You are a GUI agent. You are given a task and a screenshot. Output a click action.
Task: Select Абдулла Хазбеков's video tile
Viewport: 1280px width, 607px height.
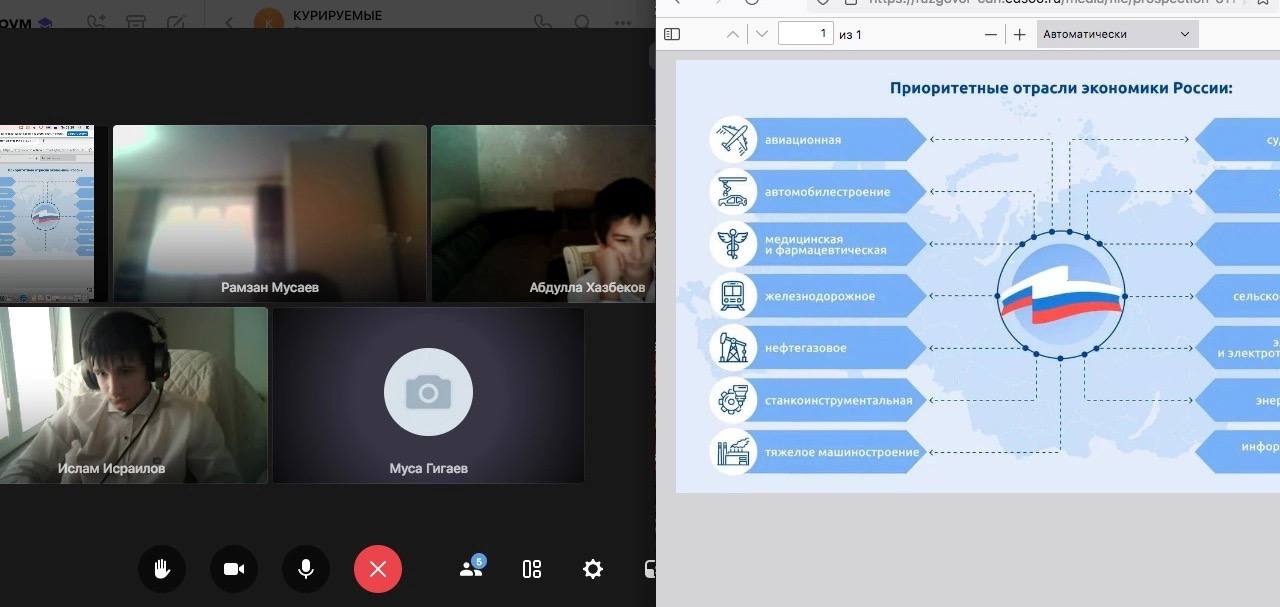(x=543, y=213)
